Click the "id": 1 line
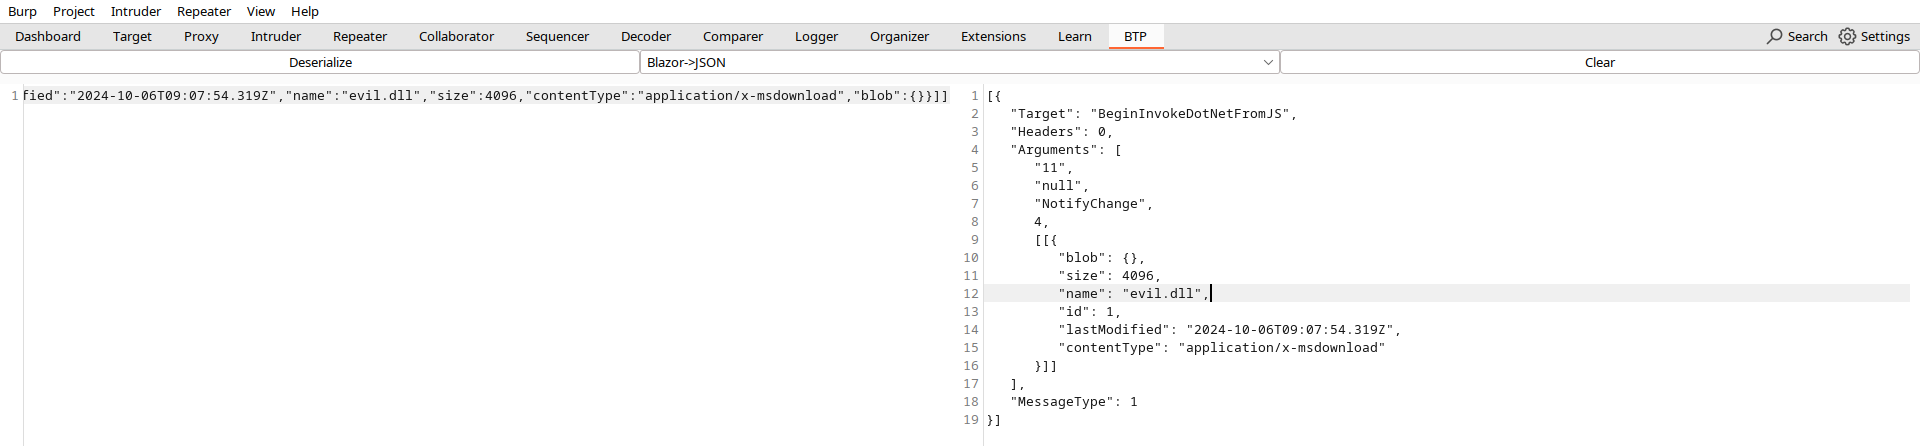This screenshot has height=446, width=1920. pos(1089,312)
